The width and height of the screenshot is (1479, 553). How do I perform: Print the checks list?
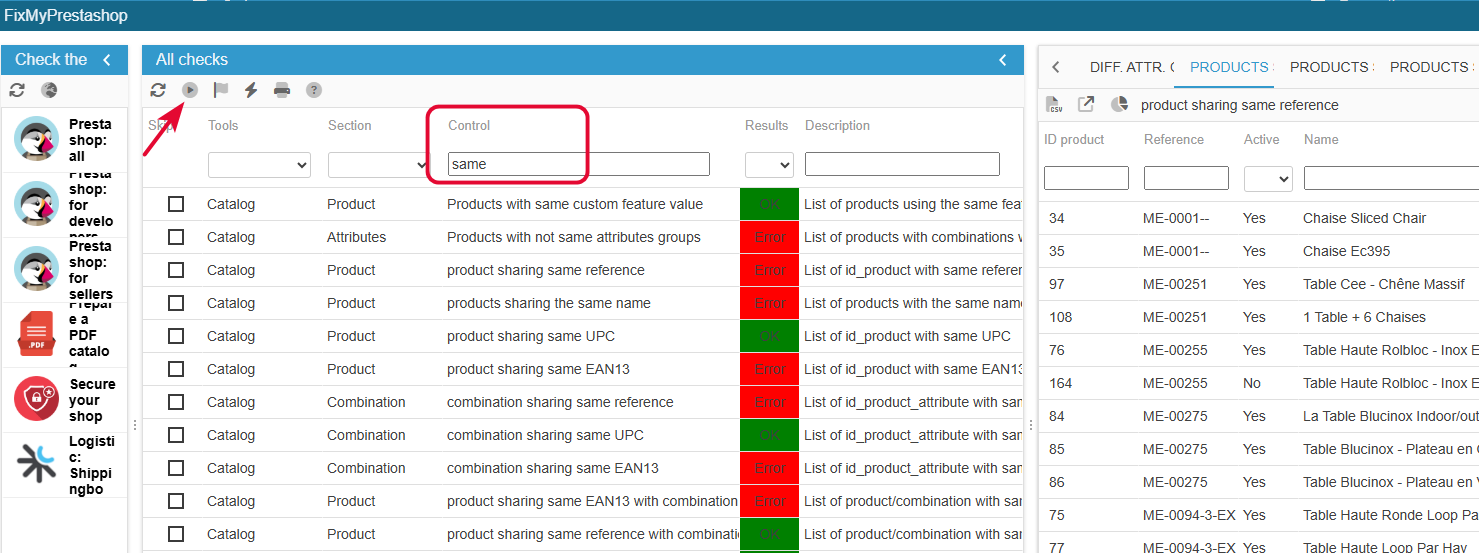pos(283,90)
